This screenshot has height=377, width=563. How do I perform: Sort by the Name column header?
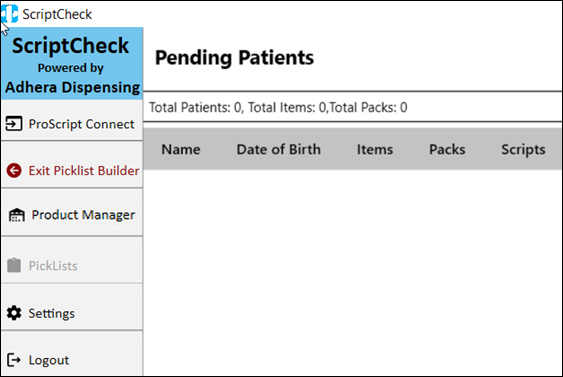[x=181, y=149]
